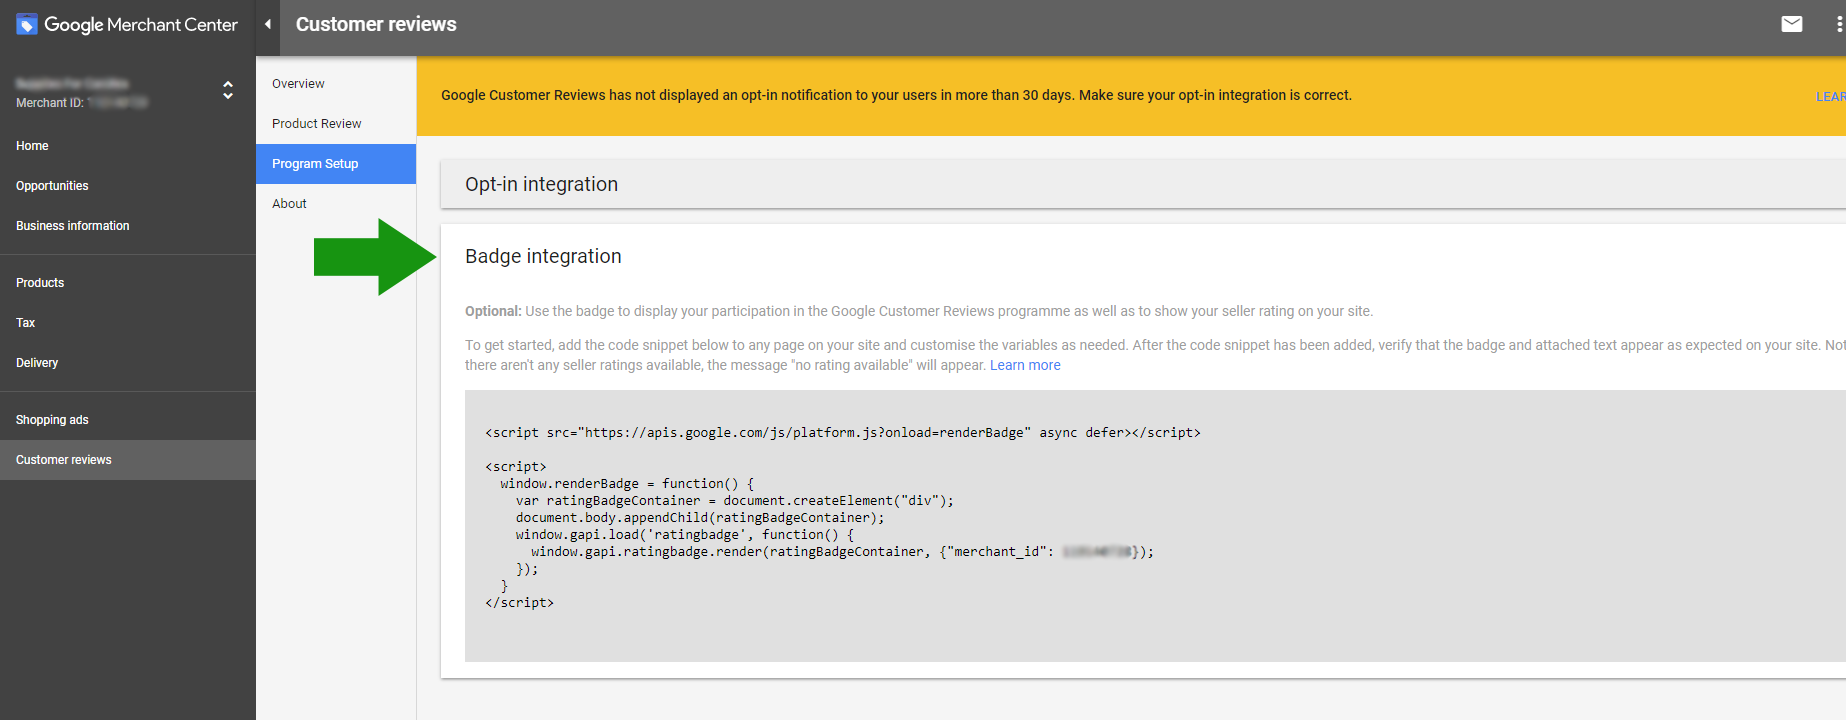Viewport: 1846px width, 720px height.
Task: Select Customer reviews in the sidebar
Action: 128,460
